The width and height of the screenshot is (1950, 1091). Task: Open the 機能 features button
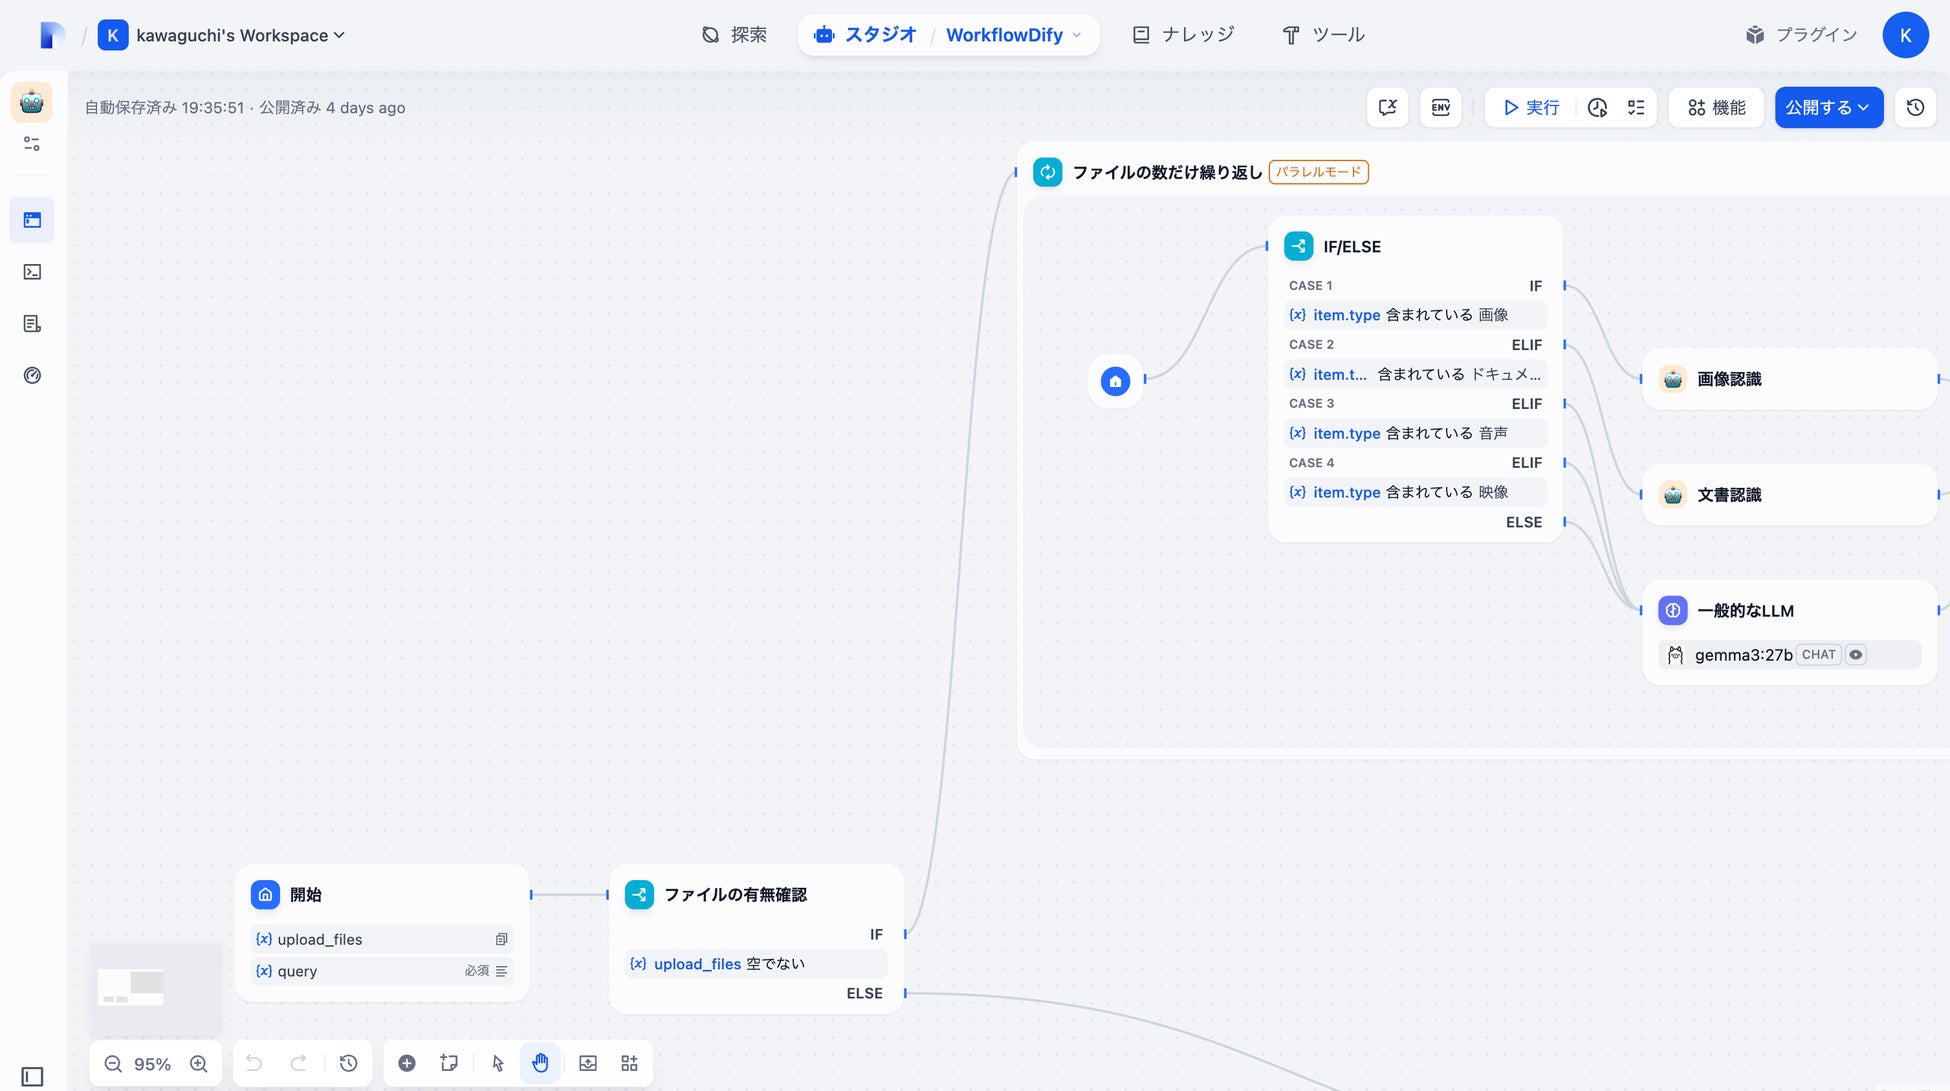(1716, 107)
